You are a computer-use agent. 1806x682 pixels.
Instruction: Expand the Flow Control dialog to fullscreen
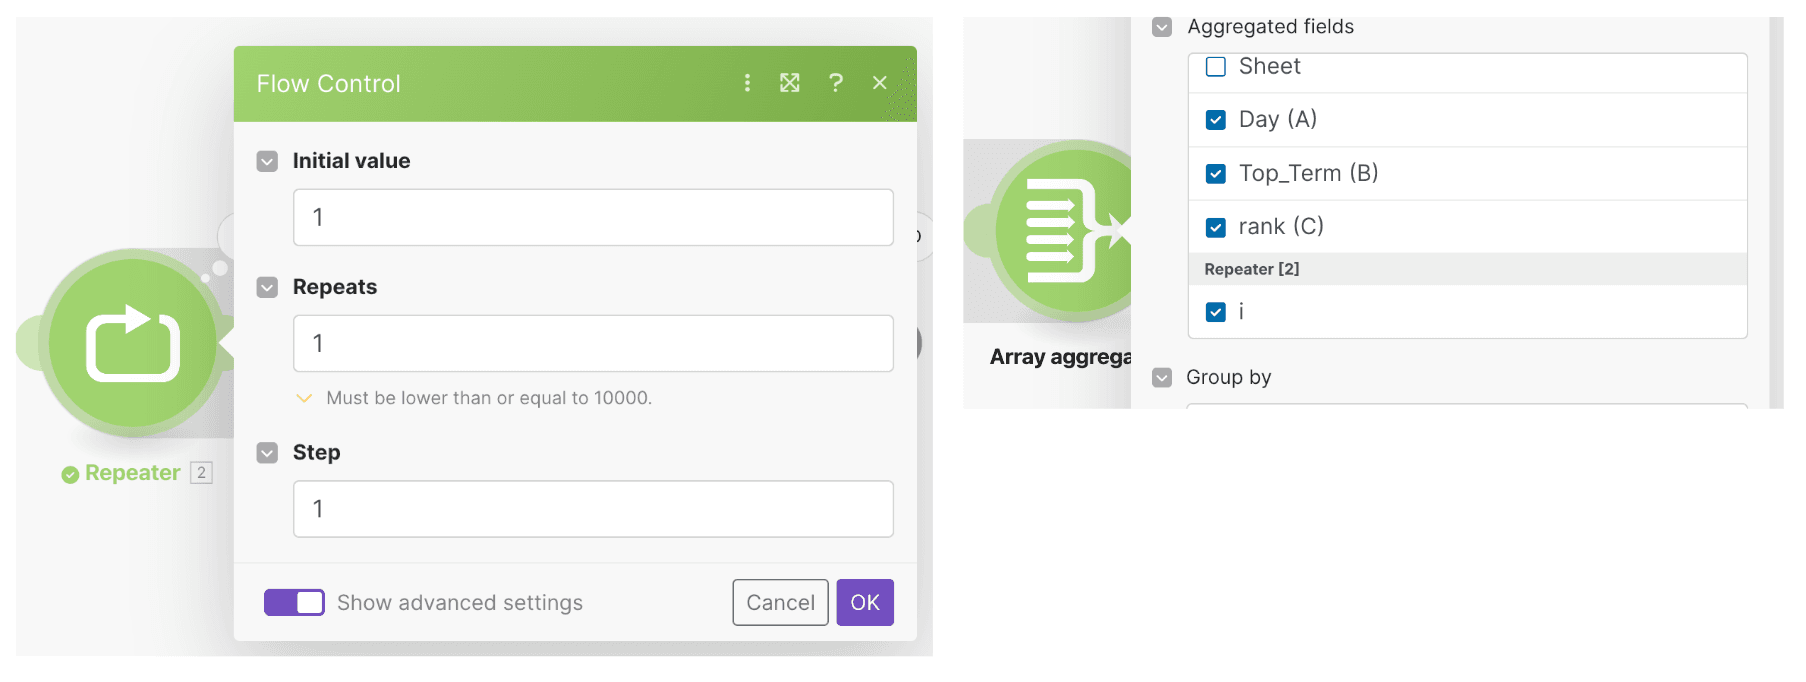tap(790, 83)
